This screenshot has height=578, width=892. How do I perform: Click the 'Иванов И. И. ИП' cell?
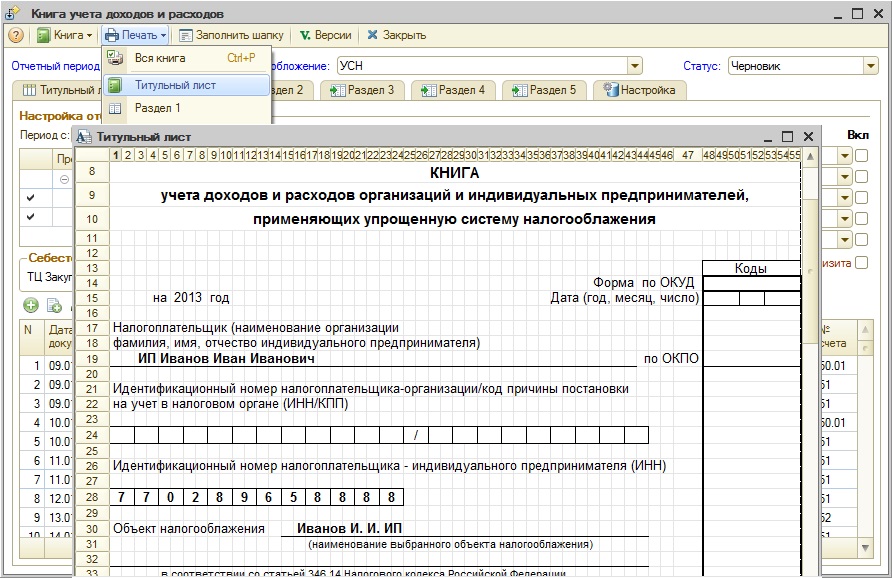click(x=349, y=529)
